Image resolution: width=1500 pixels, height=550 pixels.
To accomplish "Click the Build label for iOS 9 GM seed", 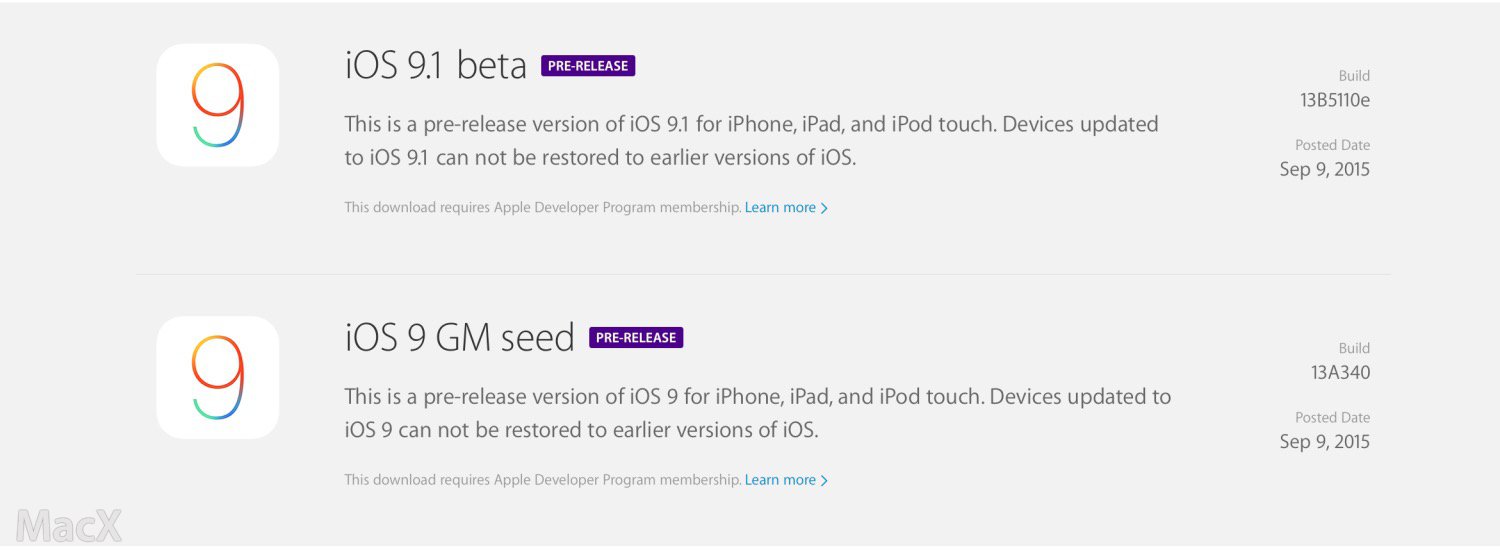I will (1354, 348).
